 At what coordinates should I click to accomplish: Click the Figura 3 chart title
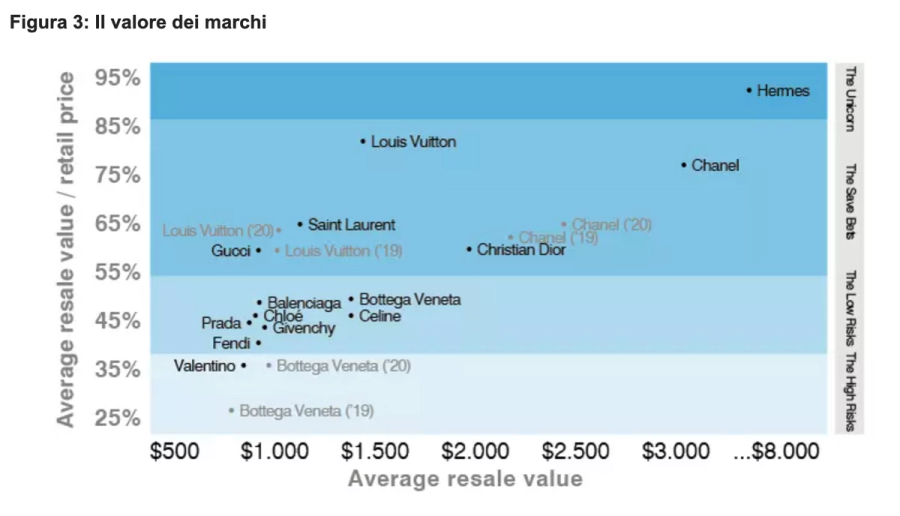[138, 22]
